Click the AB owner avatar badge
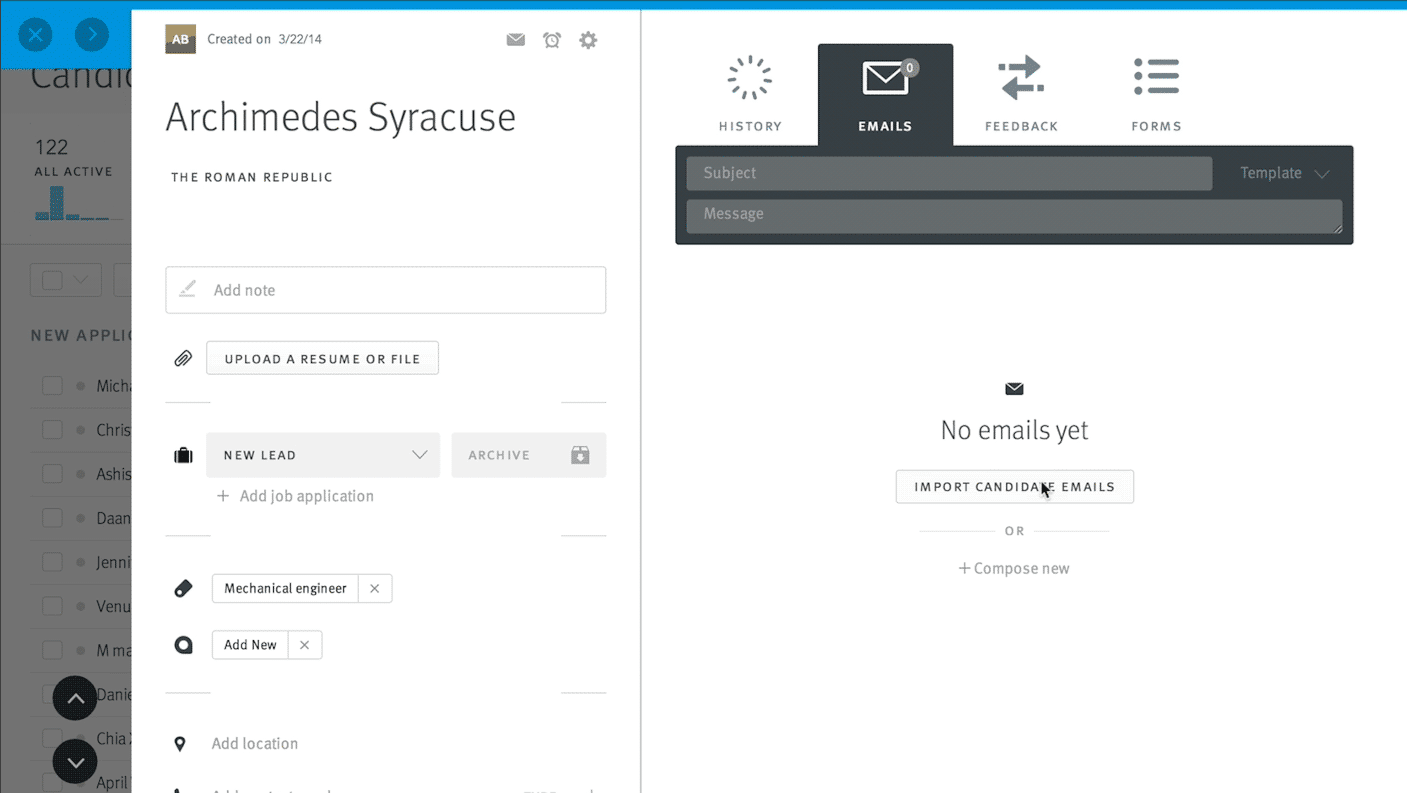The height and width of the screenshot is (793, 1407). coord(180,39)
